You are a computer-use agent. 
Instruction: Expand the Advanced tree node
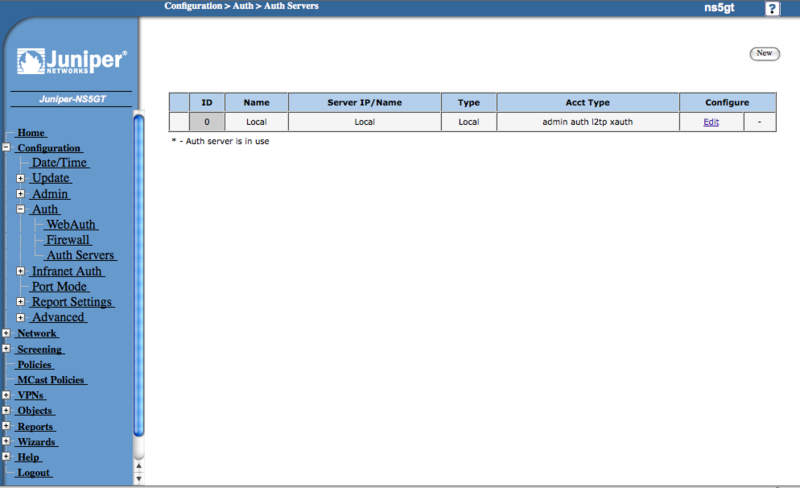coord(20,318)
